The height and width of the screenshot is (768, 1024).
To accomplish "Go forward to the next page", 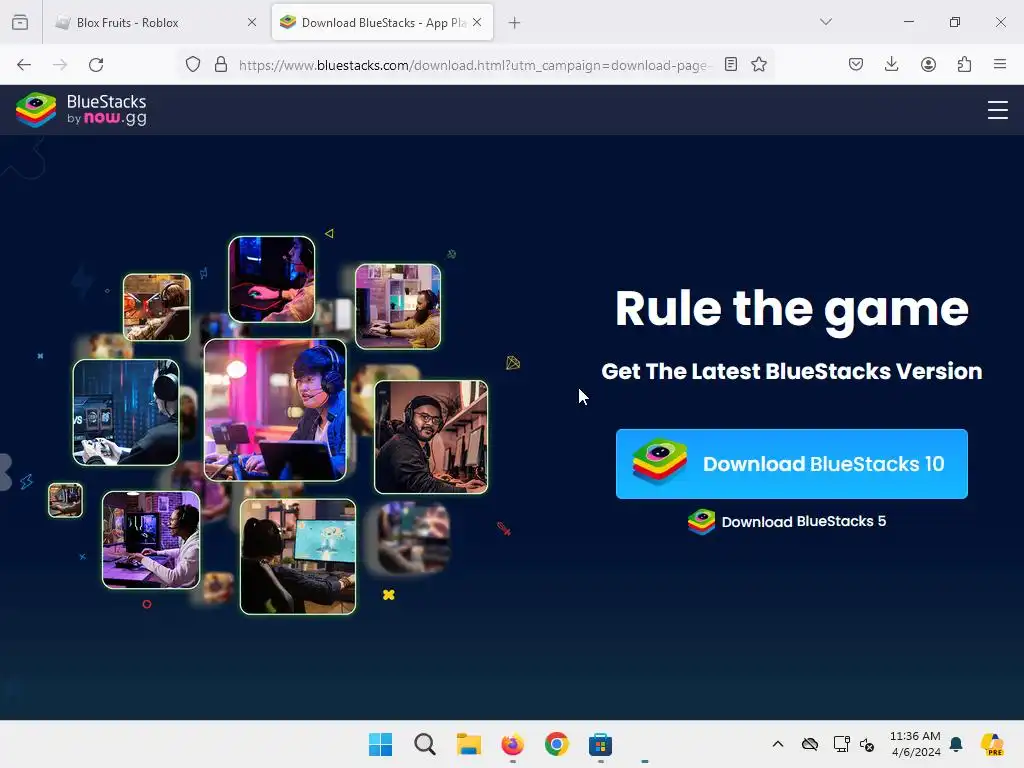I will [x=60, y=65].
